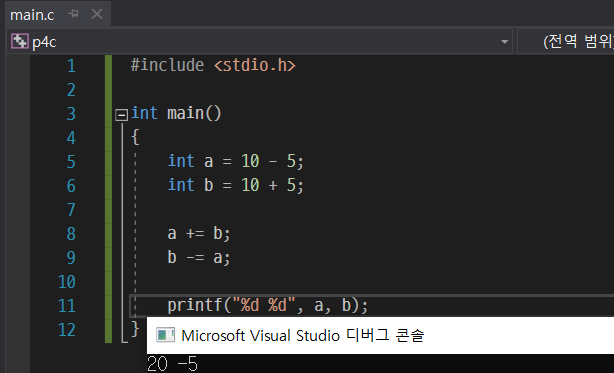
Task: Click line number 5 in the margin
Action: coord(71,162)
